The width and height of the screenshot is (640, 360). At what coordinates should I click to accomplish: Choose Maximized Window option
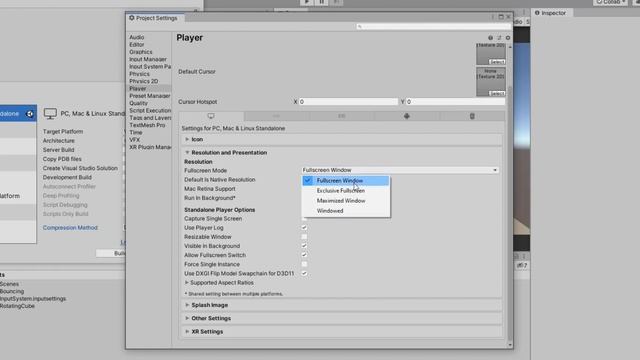click(x=346, y=201)
